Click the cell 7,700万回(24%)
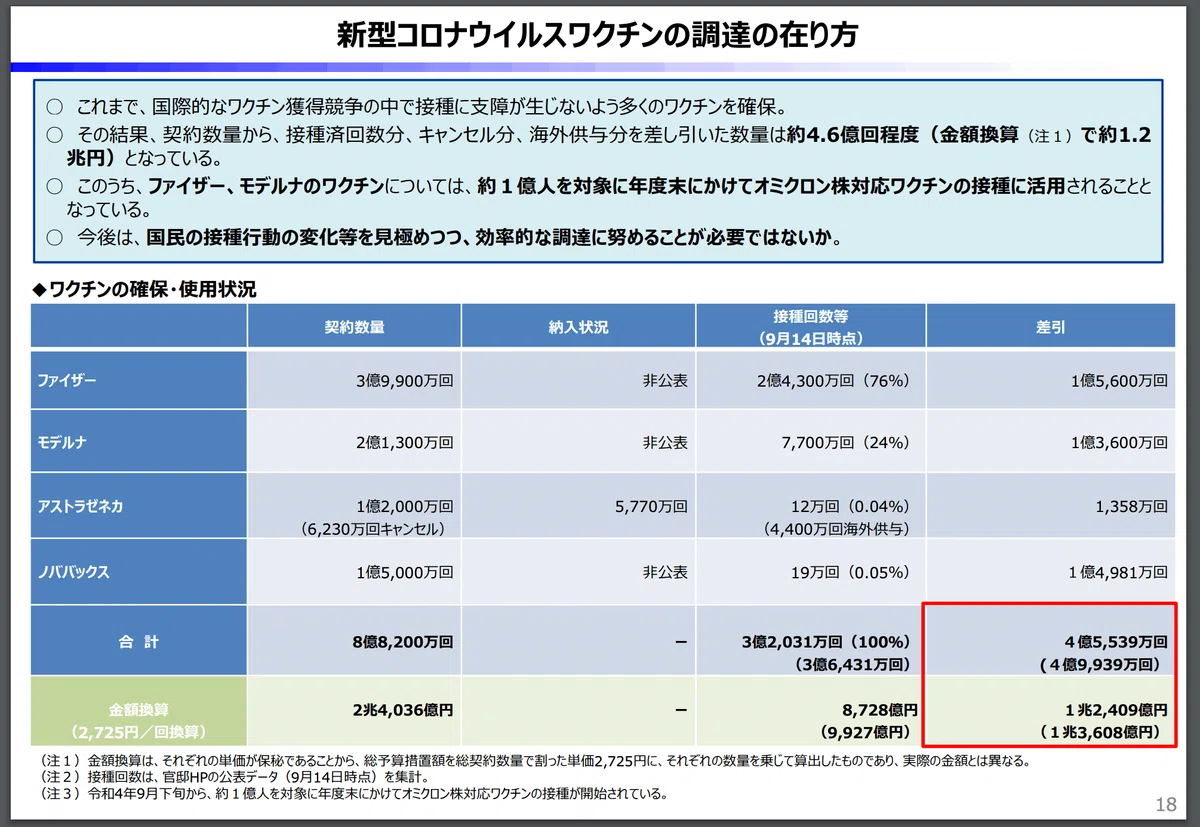 tap(846, 441)
